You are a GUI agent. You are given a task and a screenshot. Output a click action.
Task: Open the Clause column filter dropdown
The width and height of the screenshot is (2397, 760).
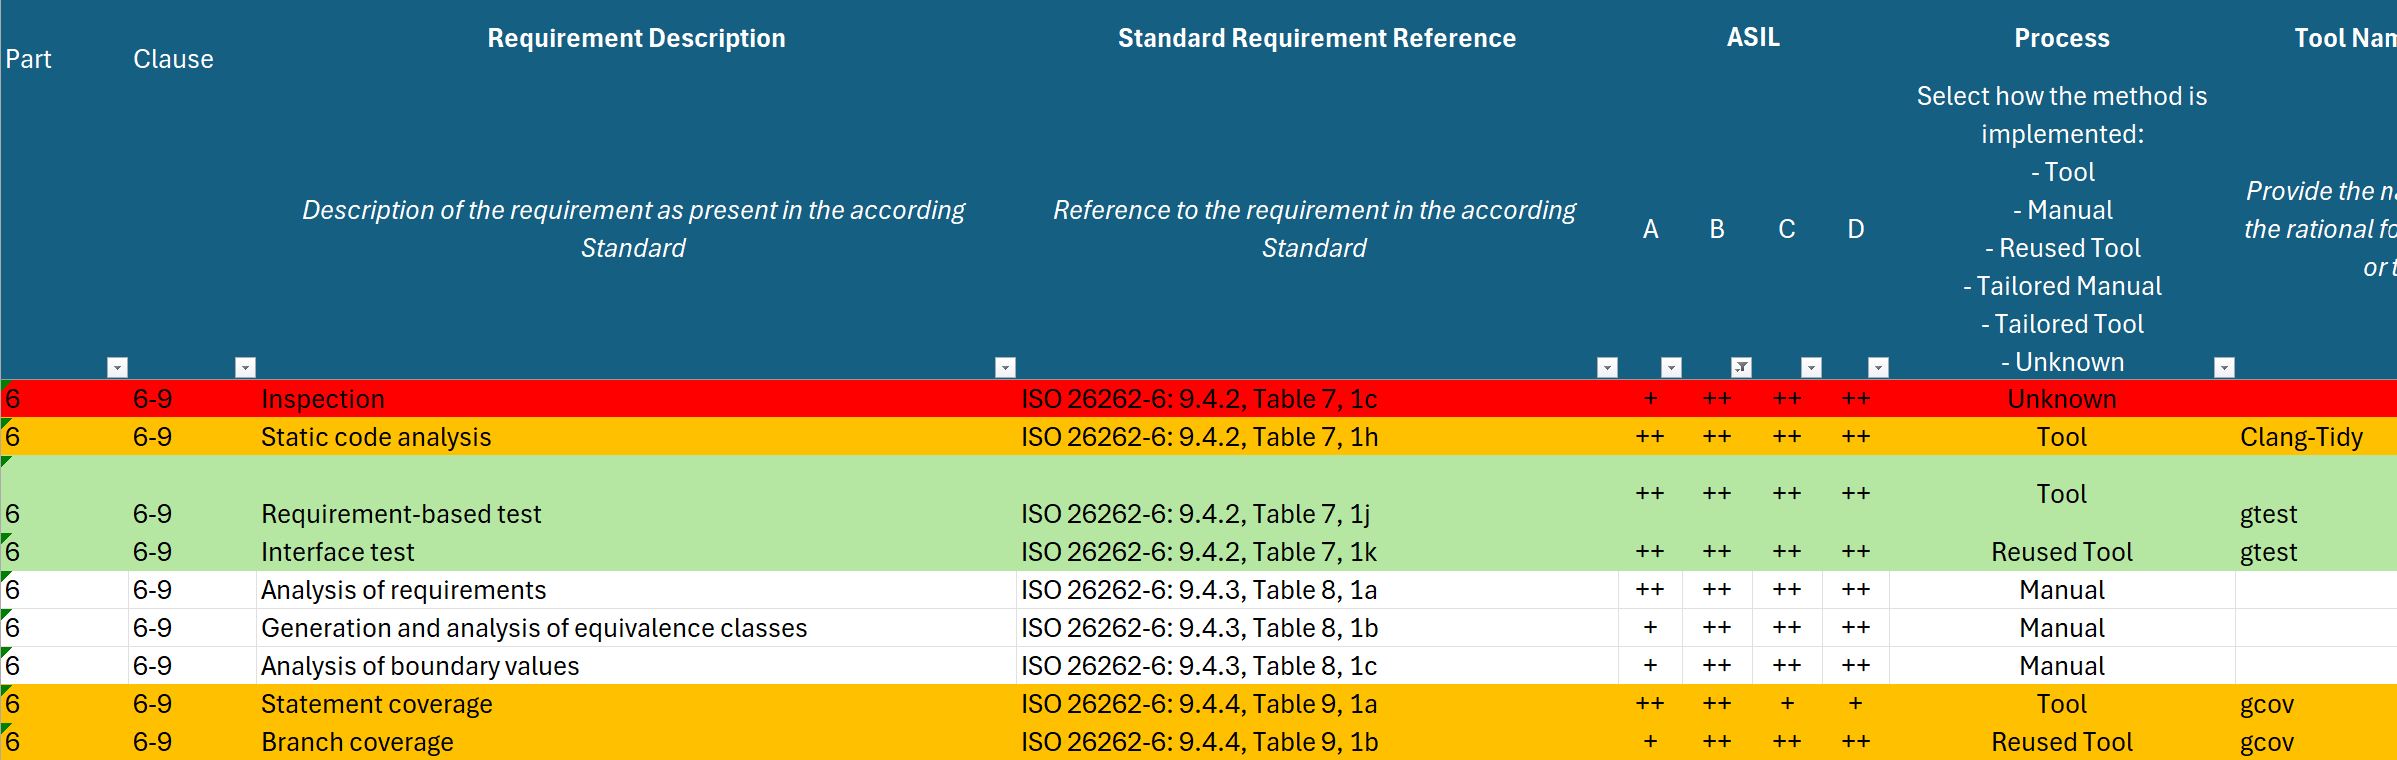pos(245,367)
